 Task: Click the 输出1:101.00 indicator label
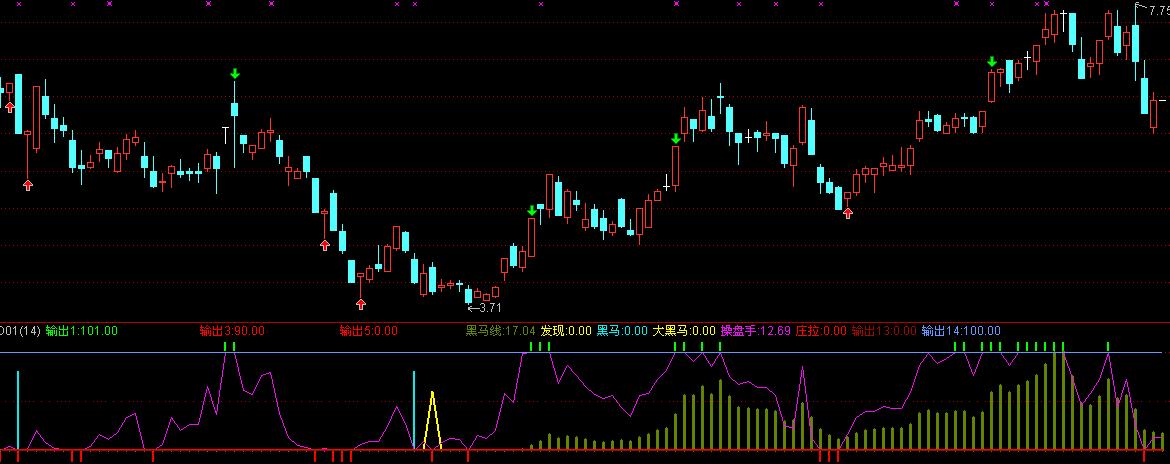[x=81, y=330]
